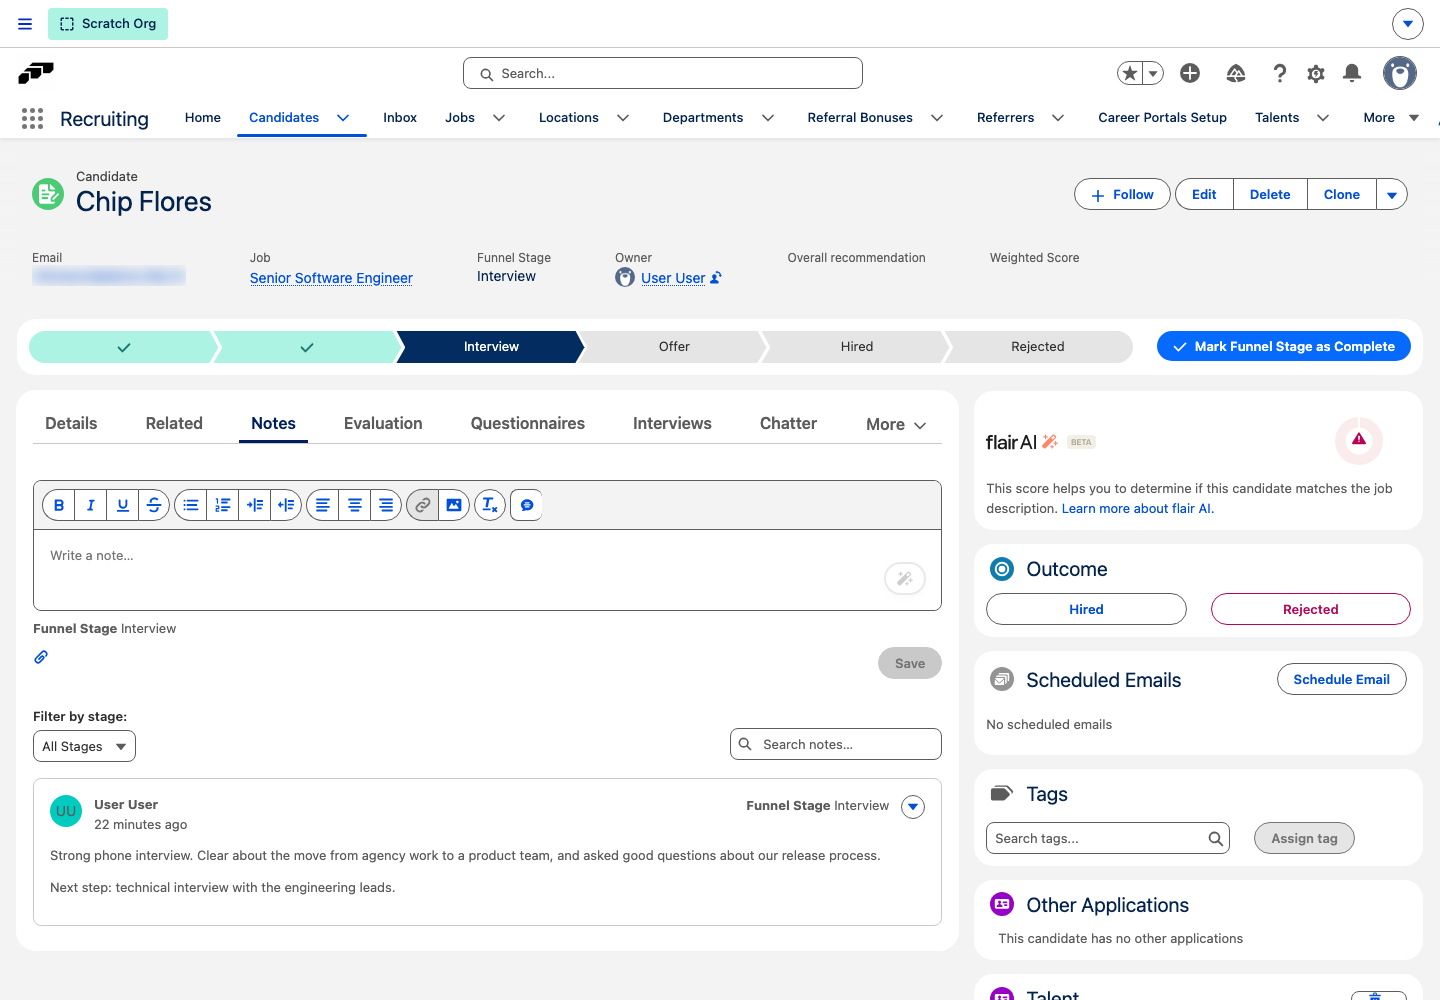Open the More tabs dropdown in record
This screenshot has height=1000, width=1440.
pyautogui.click(x=896, y=425)
